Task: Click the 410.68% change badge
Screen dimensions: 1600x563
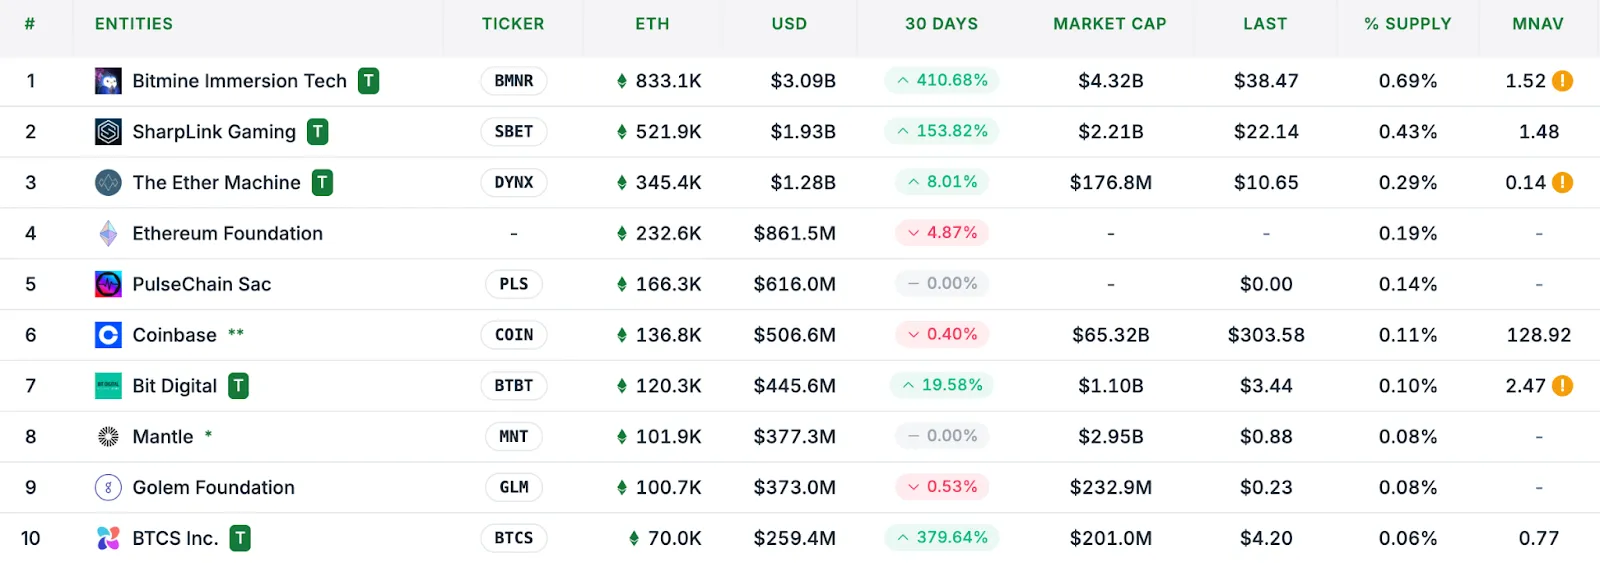Action: [941, 80]
